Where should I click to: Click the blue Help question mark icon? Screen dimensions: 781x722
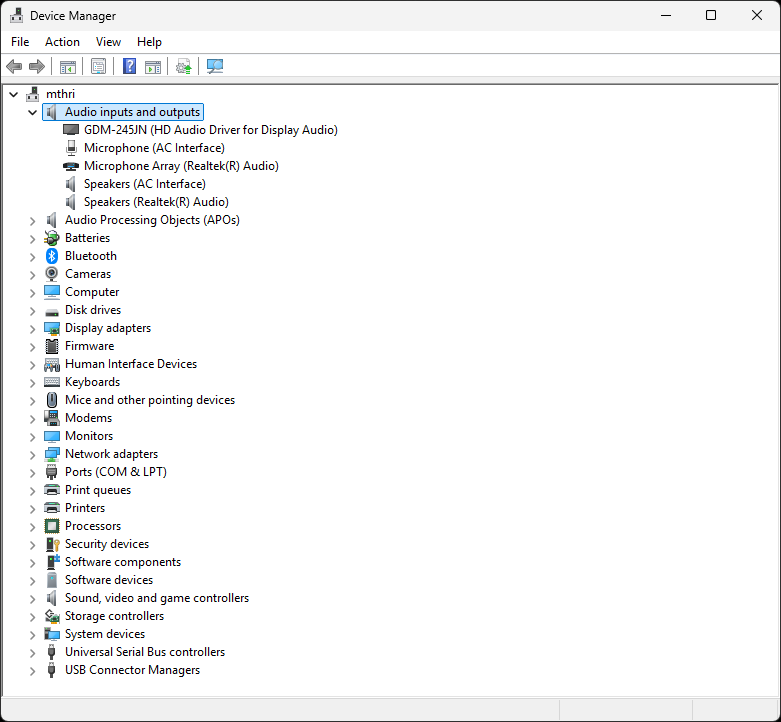click(x=130, y=66)
